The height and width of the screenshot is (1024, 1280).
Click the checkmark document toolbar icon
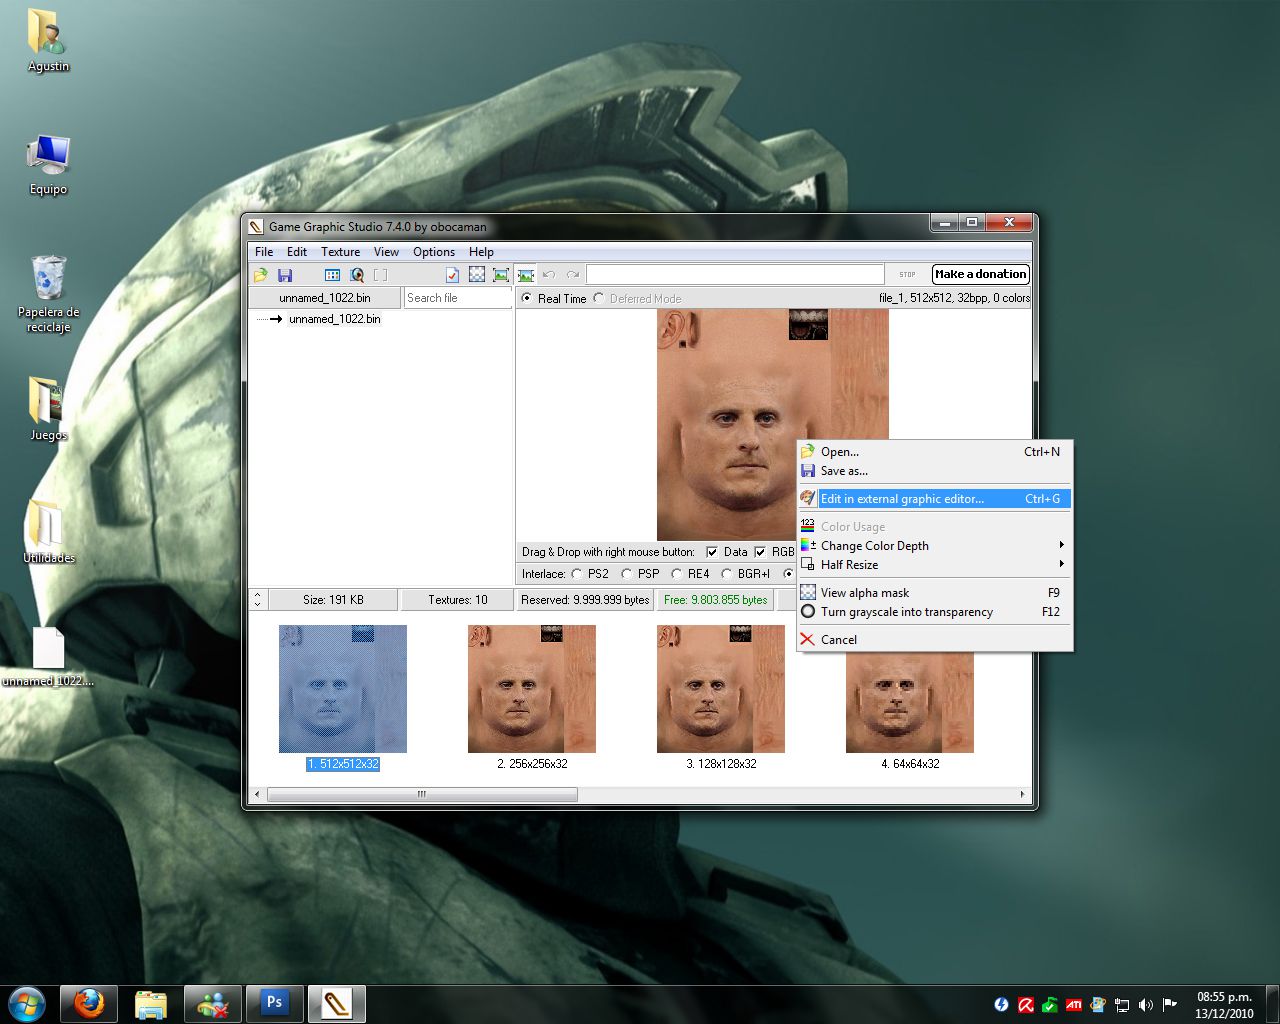(x=452, y=275)
